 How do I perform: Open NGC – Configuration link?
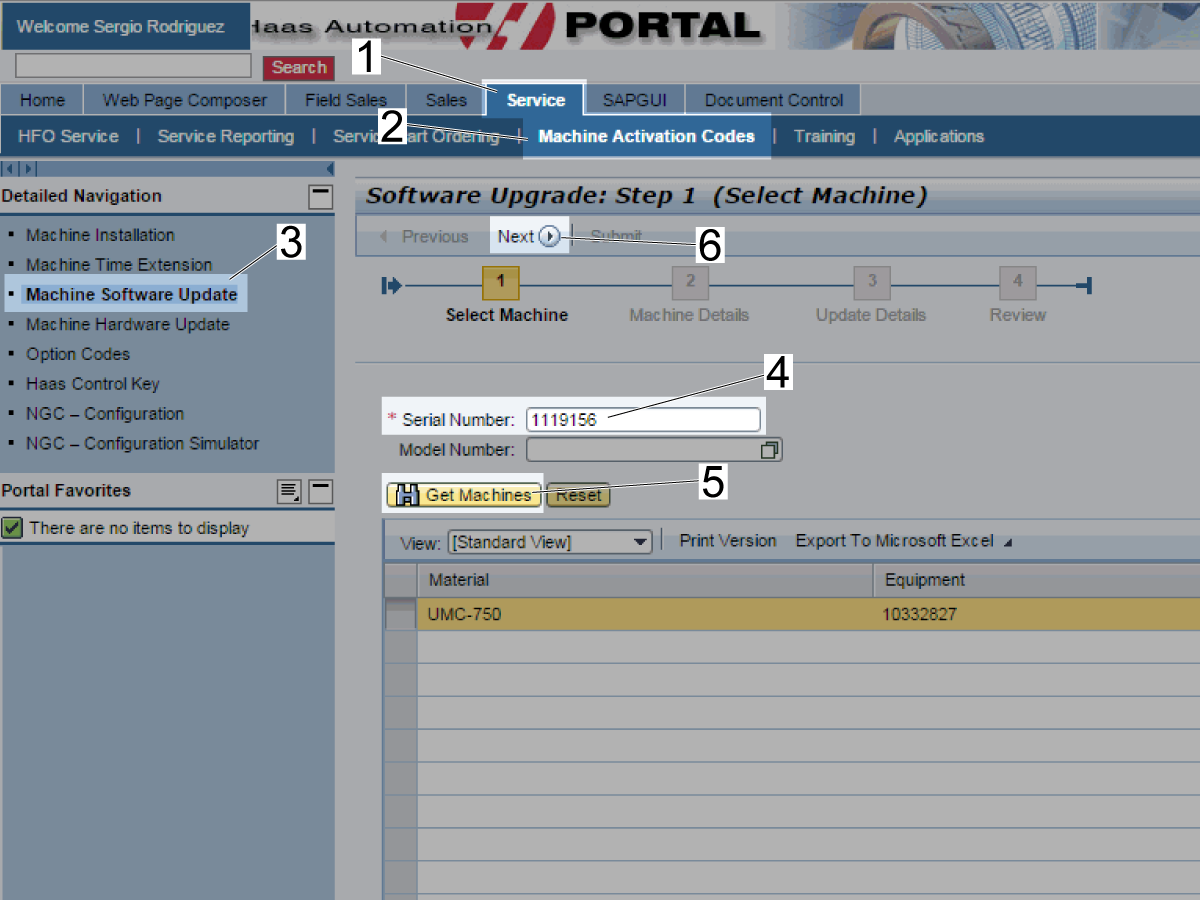coord(105,413)
